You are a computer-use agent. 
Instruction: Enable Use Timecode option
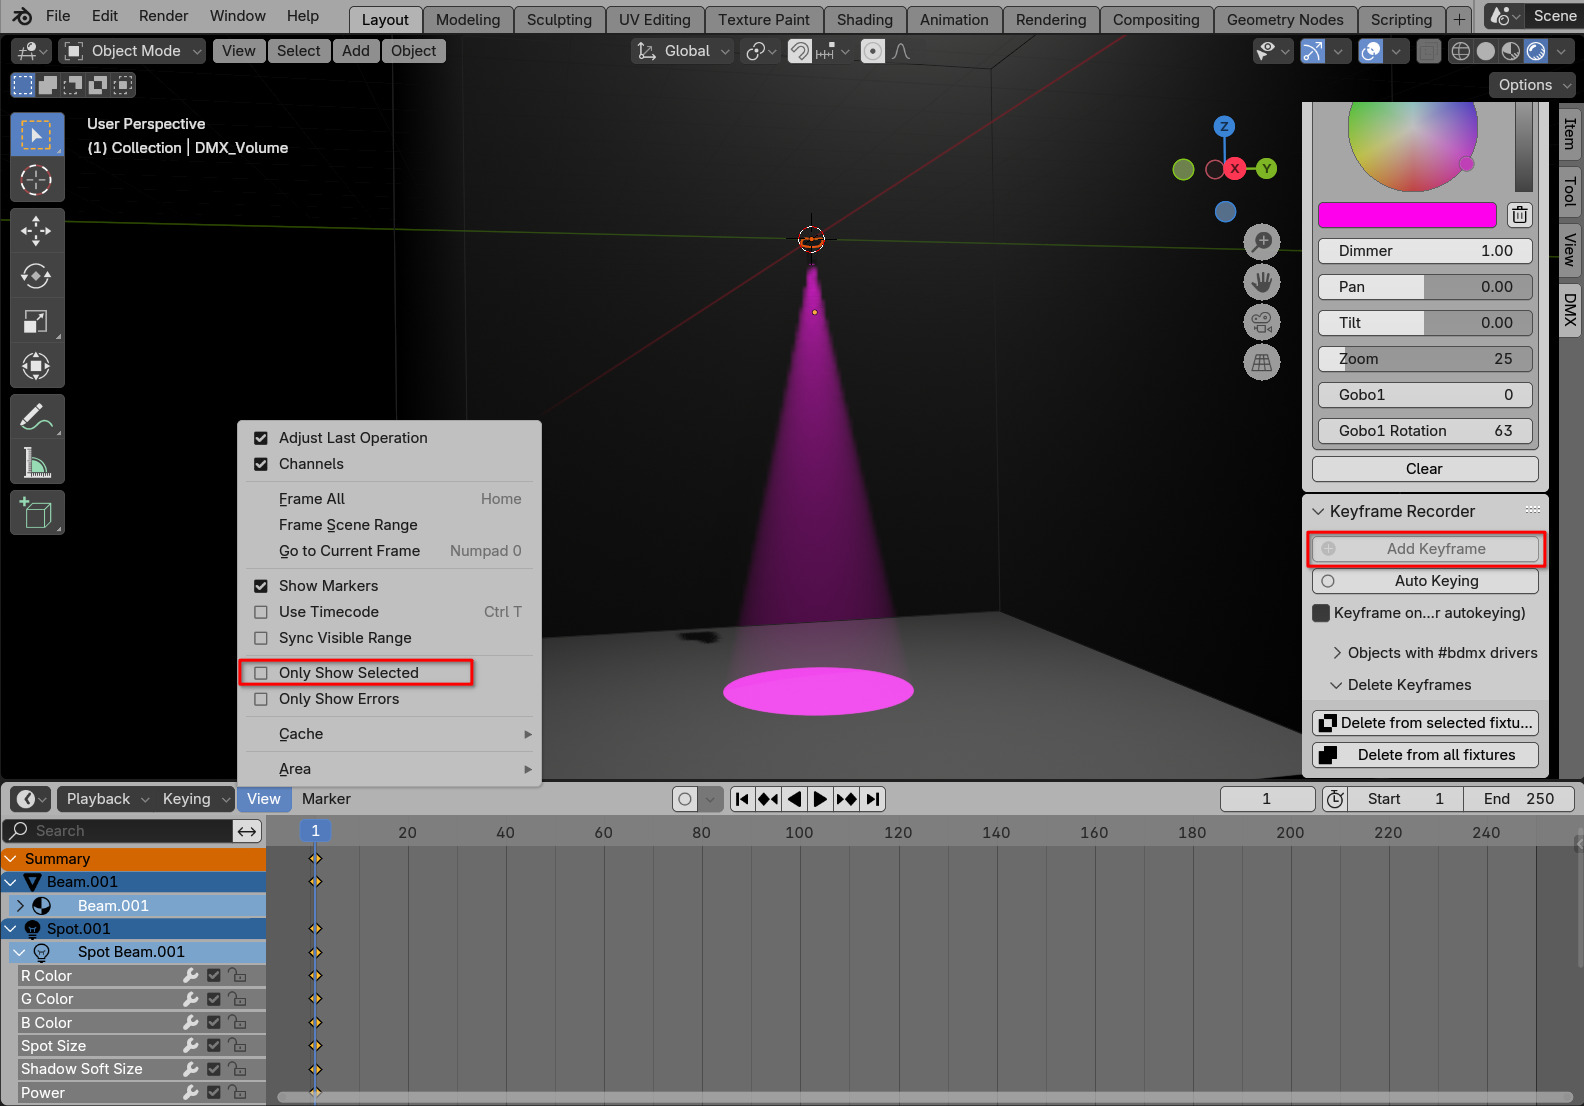(x=261, y=612)
